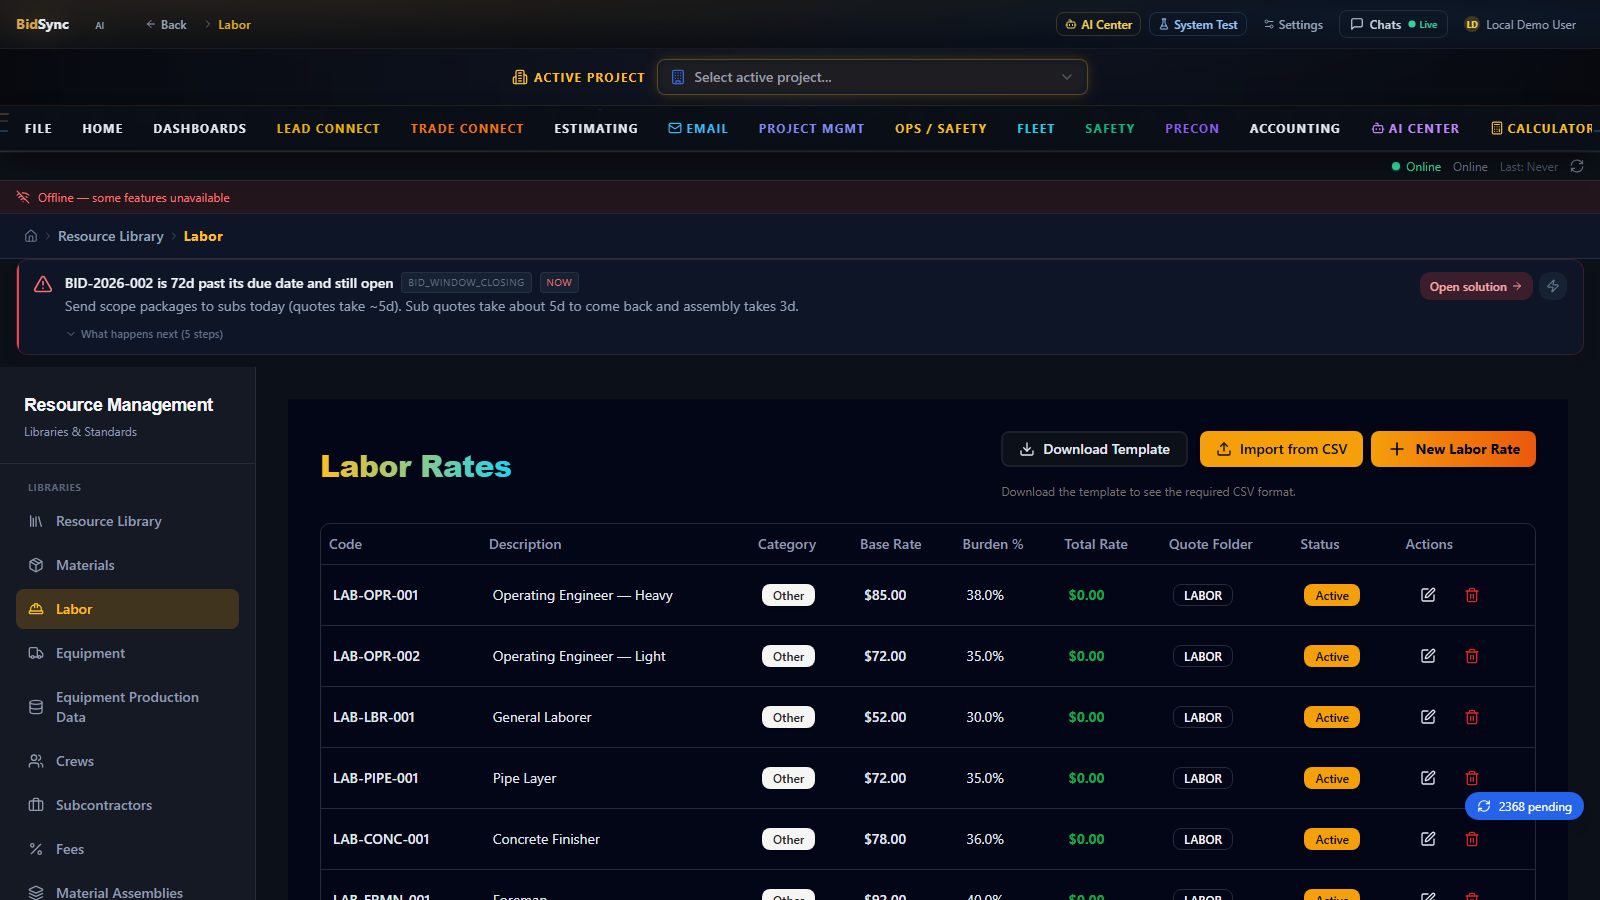Viewport: 1600px width, 900px height.
Task: Open the EMAIL menu item
Action: [698, 128]
